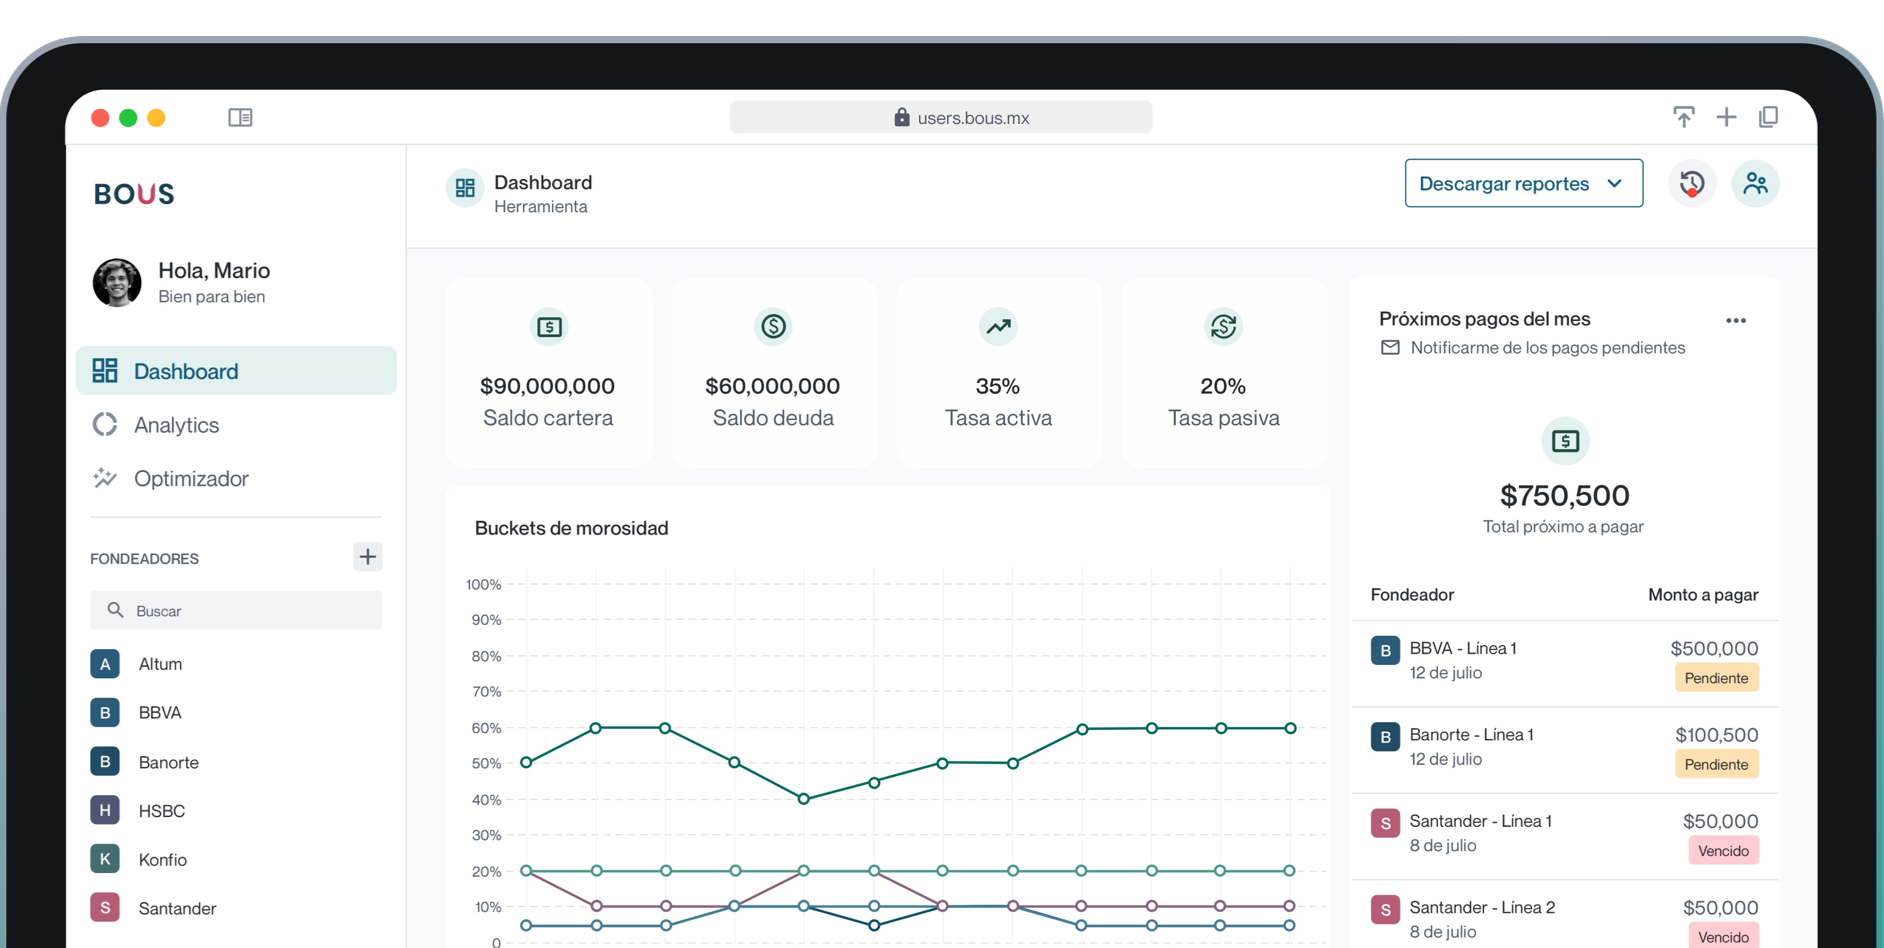This screenshot has width=1884, height=948.
Task: Open the Santander - Línea 2 payment row
Action: point(1565,915)
